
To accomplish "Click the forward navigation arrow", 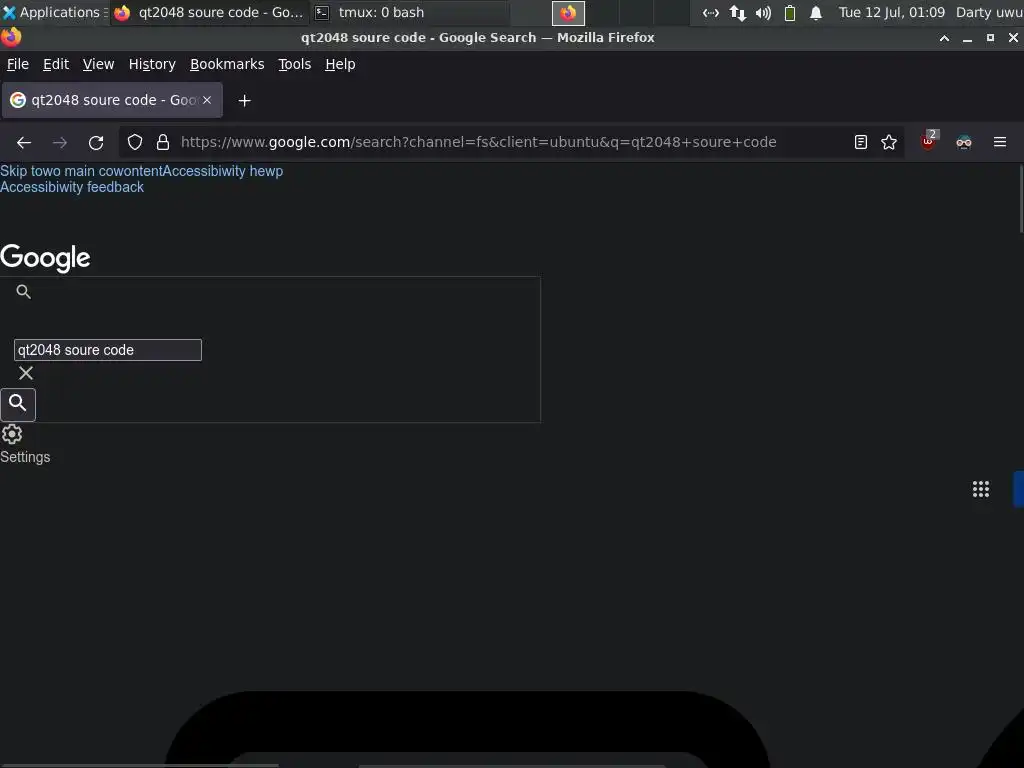I will pos(59,142).
